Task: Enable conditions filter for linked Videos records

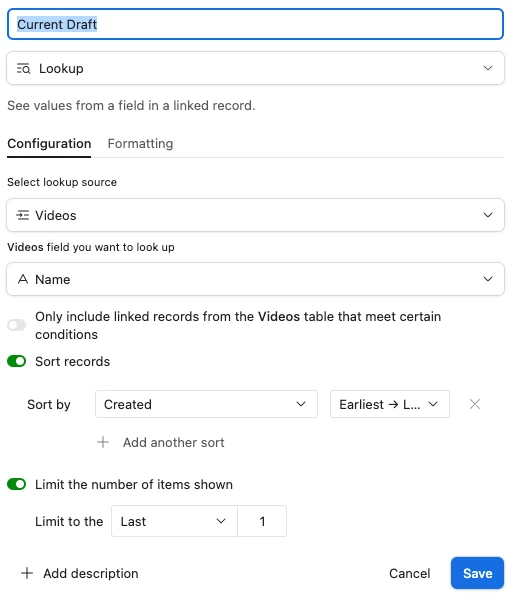Action: click(x=16, y=325)
